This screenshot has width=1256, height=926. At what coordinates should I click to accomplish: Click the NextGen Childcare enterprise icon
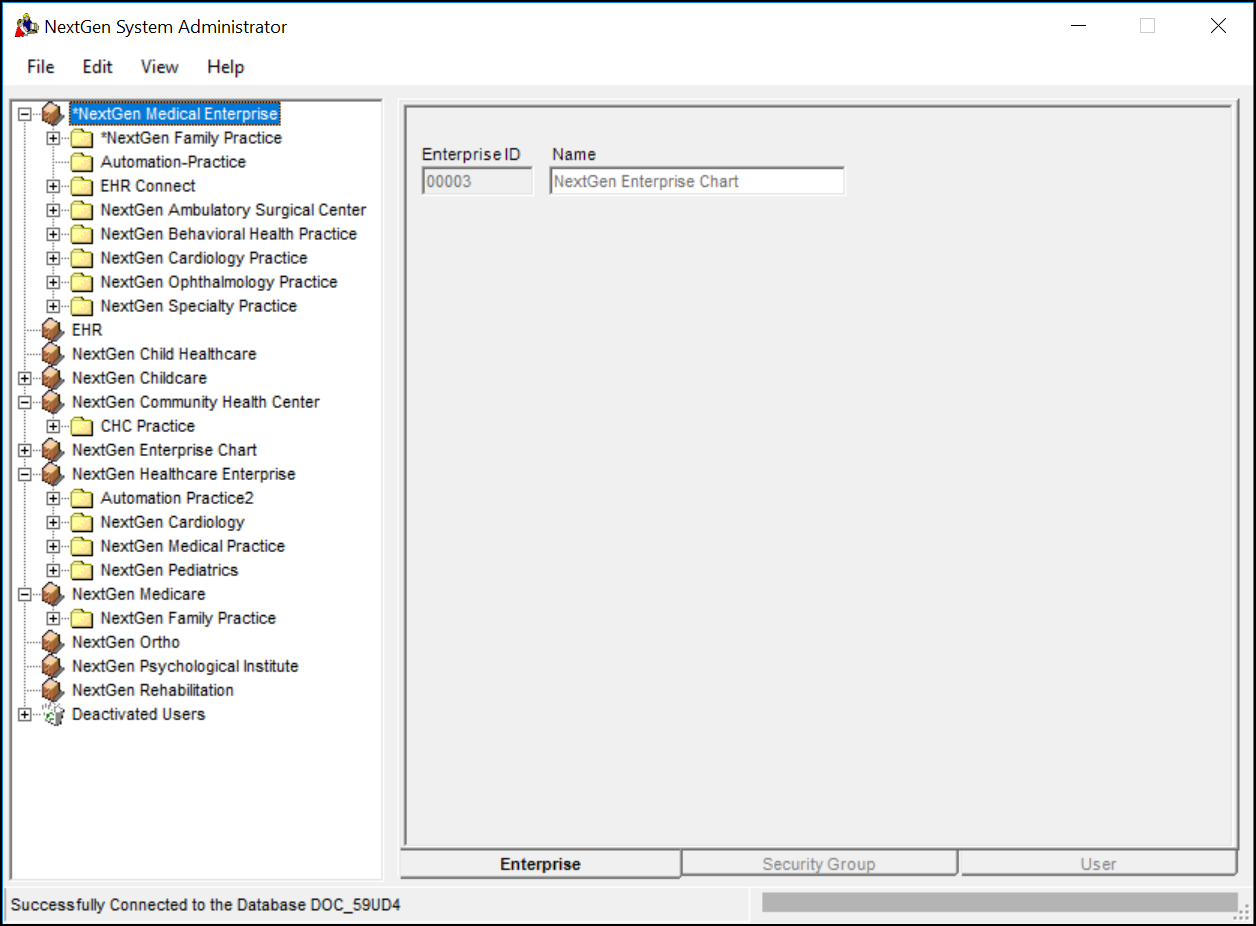[53, 378]
